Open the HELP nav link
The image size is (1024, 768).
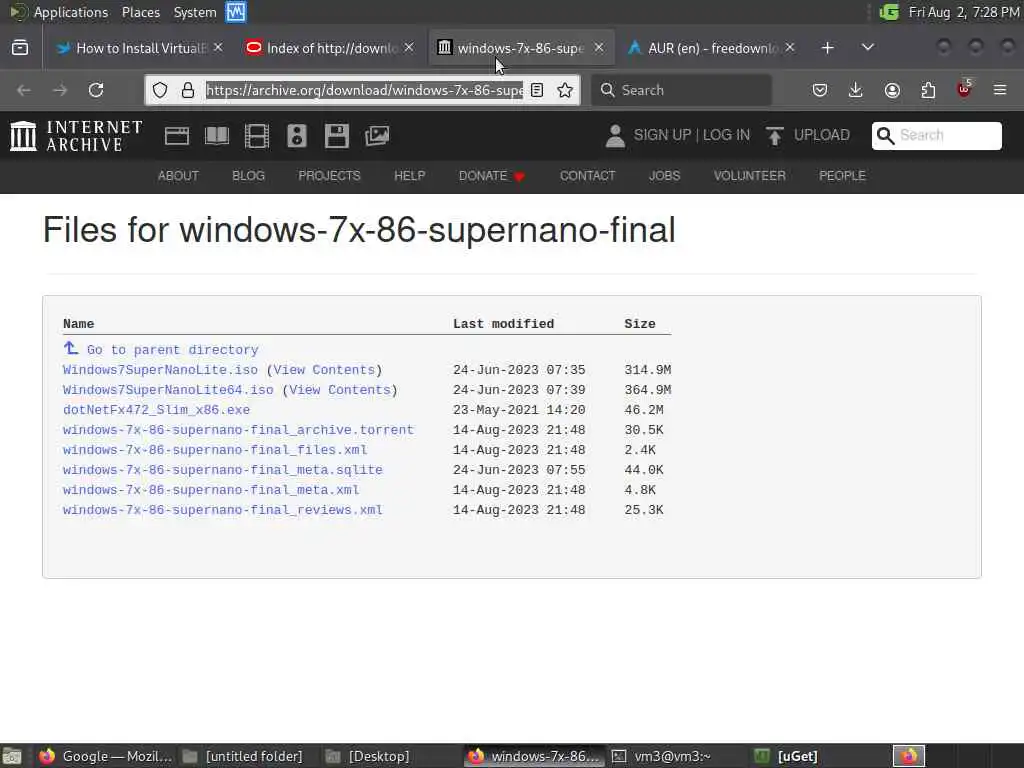tap(409, 176)
